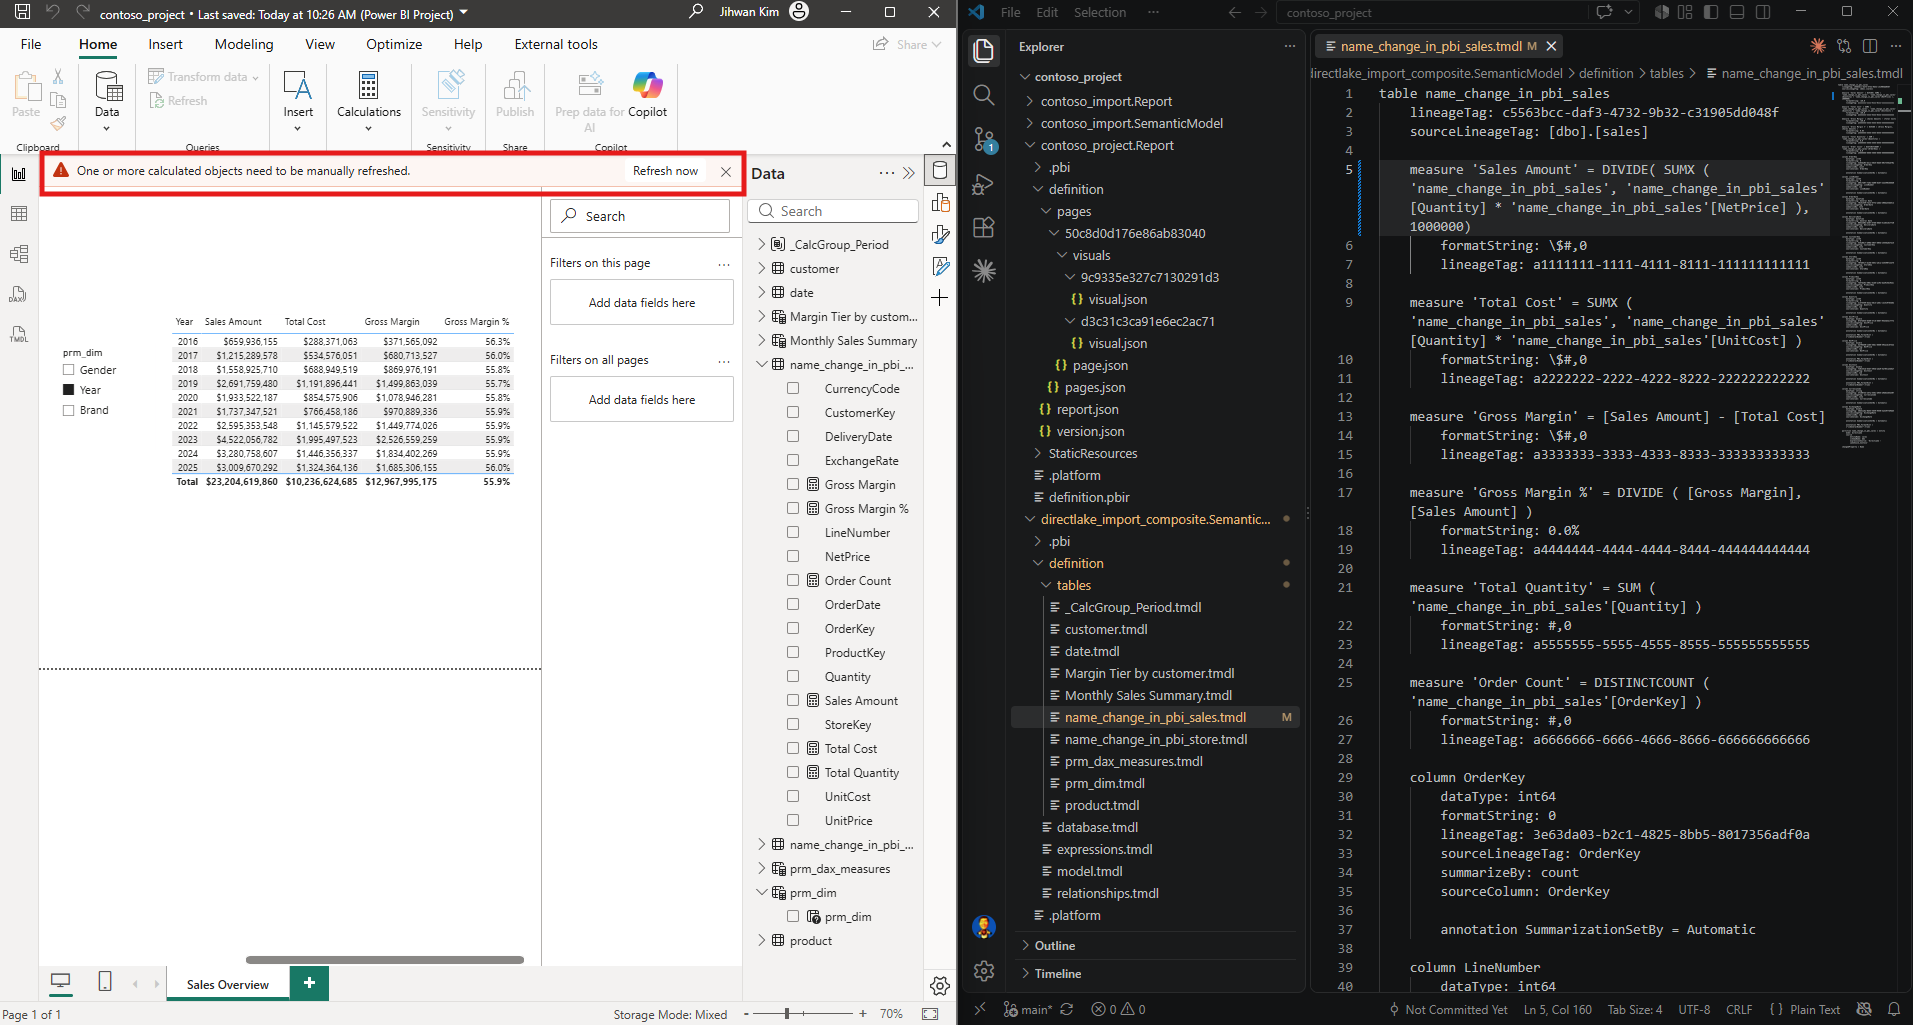Open Model view icon in Power BI
1913x1025 pixels.
click(x=18, y=254)
